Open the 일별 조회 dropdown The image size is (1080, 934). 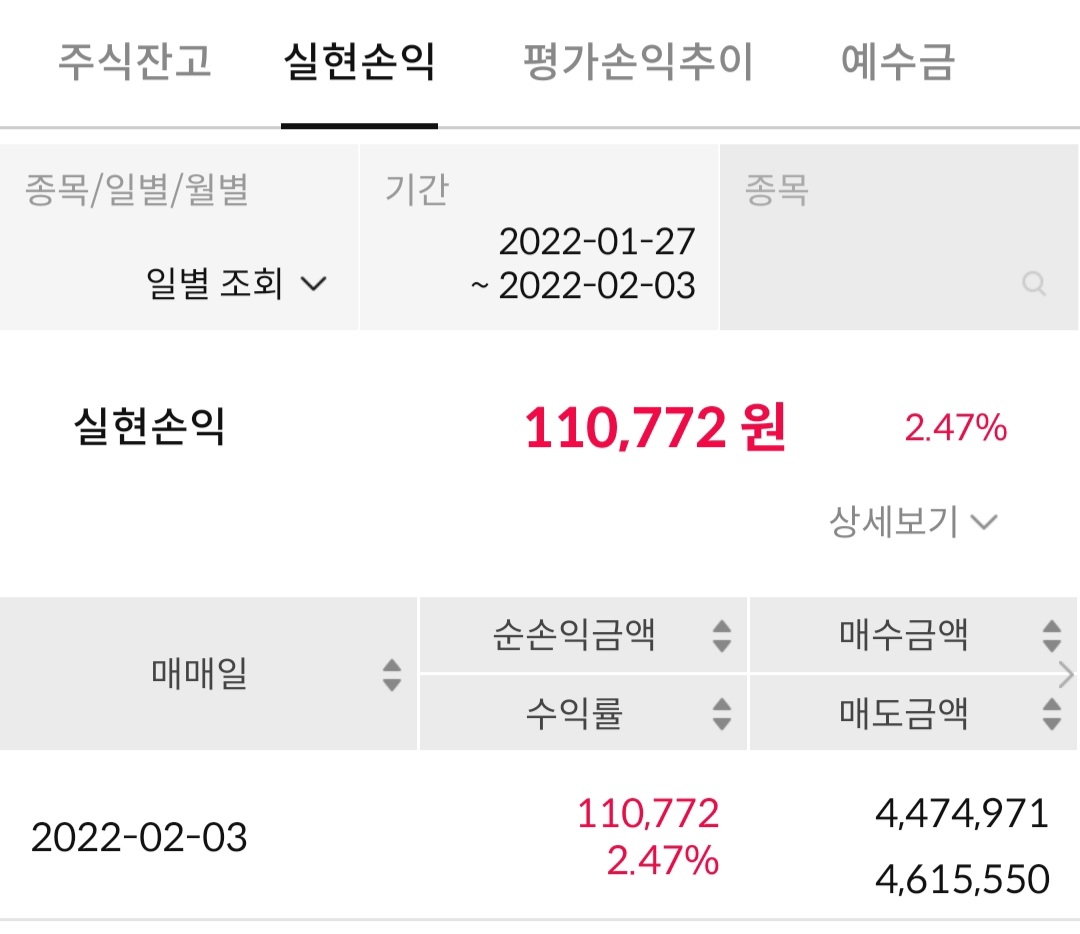pyautogui.click(x=236, y=283)
